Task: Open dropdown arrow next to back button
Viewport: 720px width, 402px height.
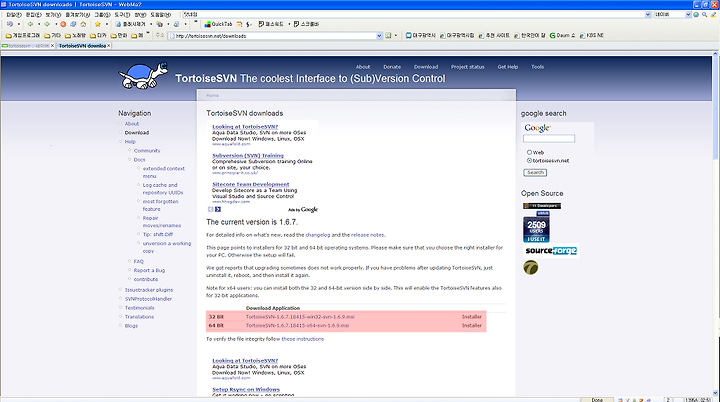Action: [39, 24]
